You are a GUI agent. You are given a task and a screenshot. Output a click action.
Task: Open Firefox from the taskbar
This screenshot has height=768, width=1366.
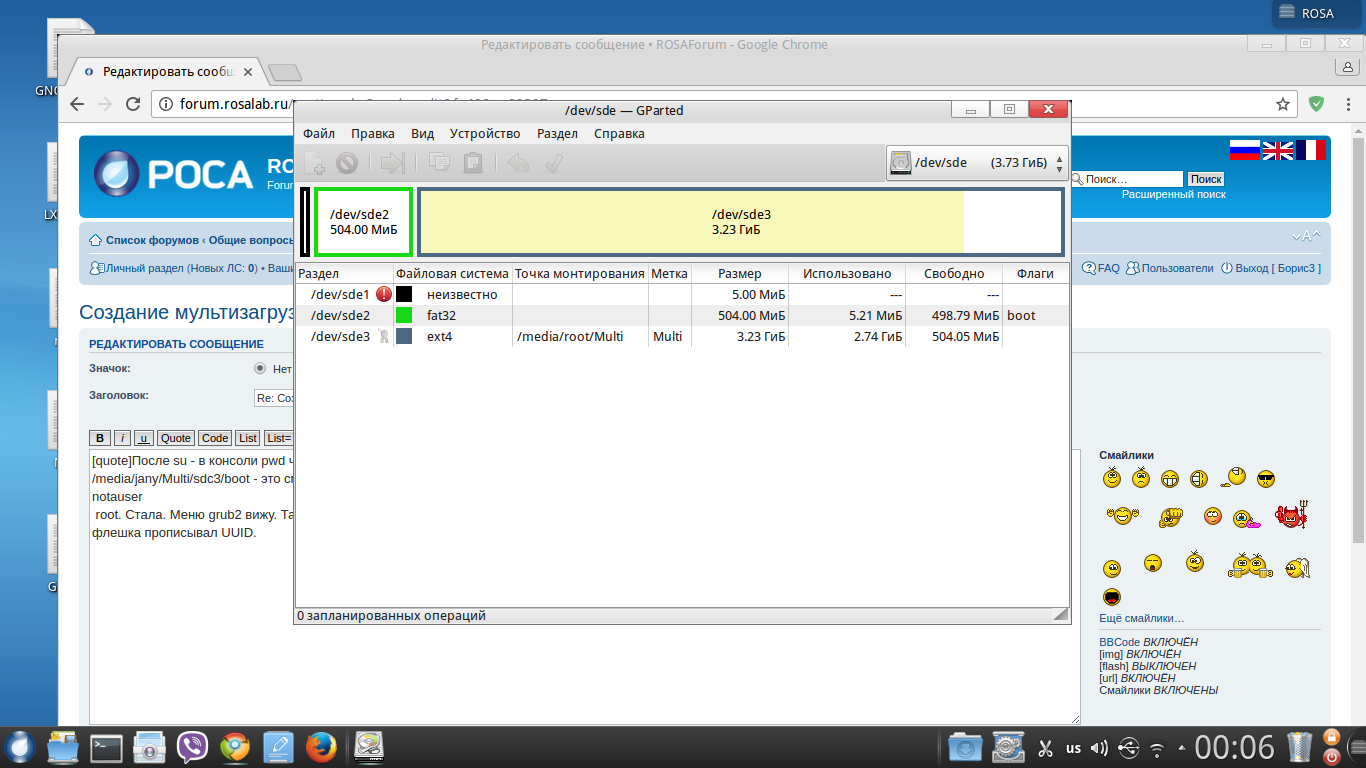[320, 747]
